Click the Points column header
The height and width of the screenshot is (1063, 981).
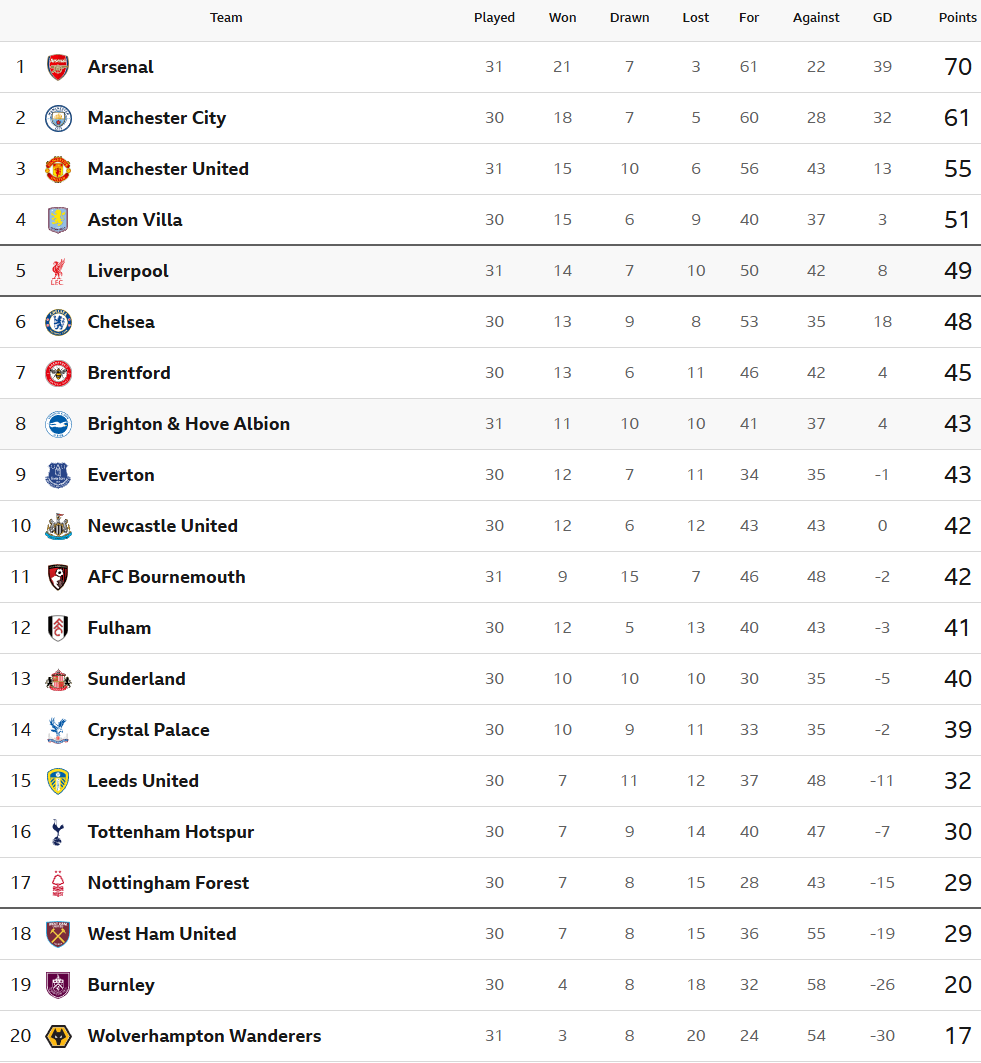point(957,18)
